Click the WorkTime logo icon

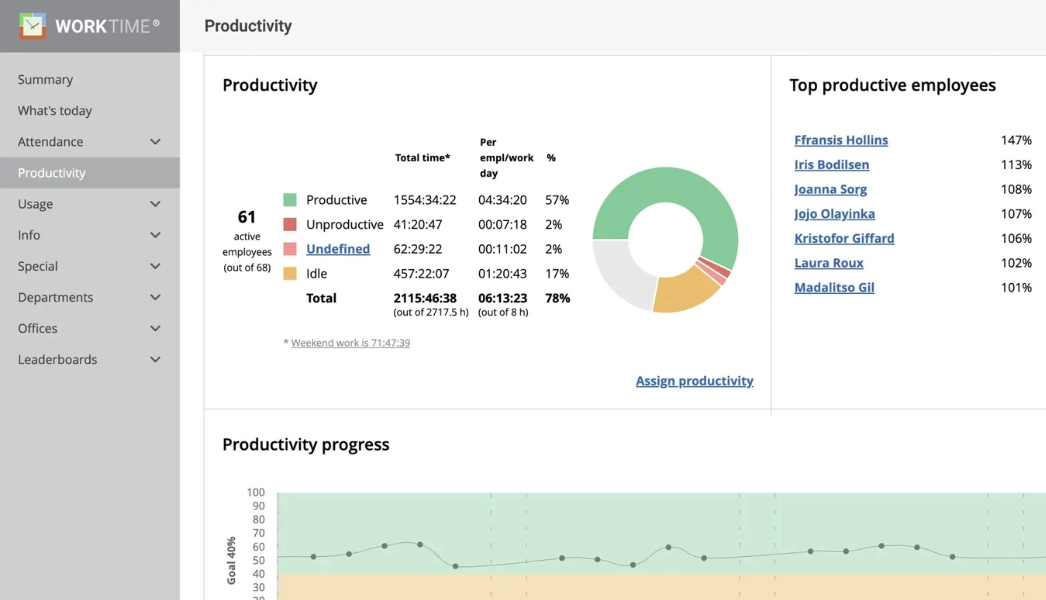[33, 26]
